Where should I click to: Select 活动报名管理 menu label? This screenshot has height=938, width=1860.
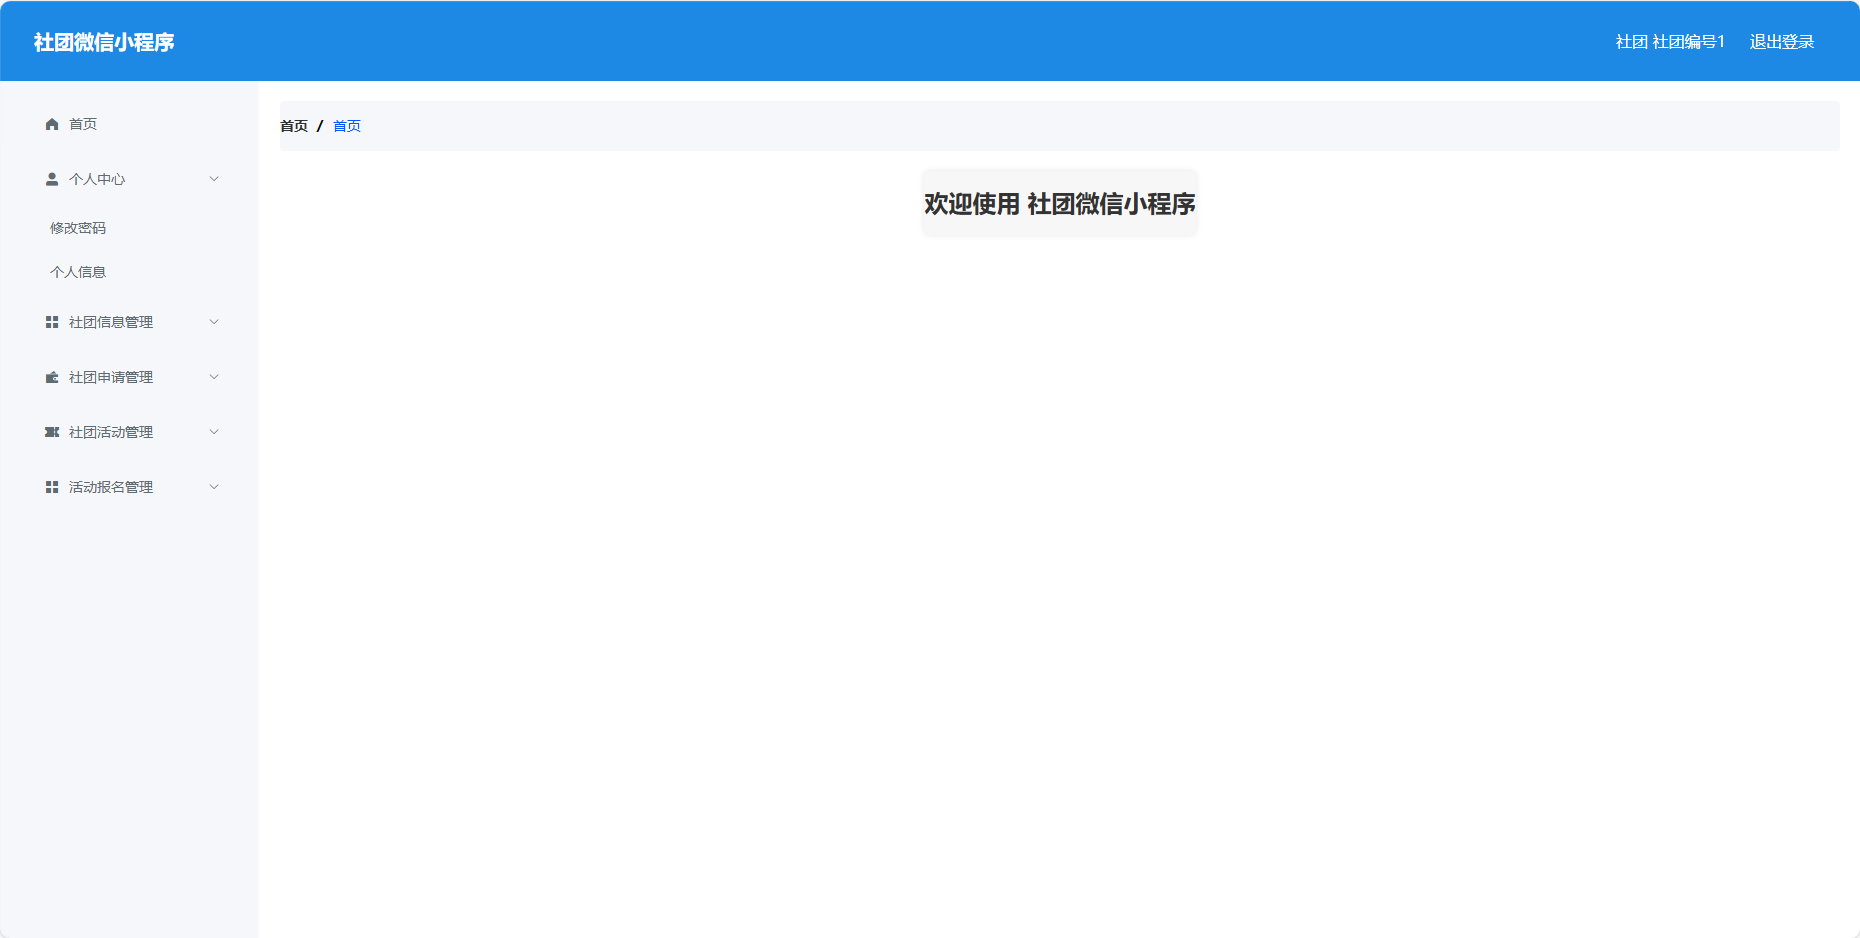click(x=111, y=487)
